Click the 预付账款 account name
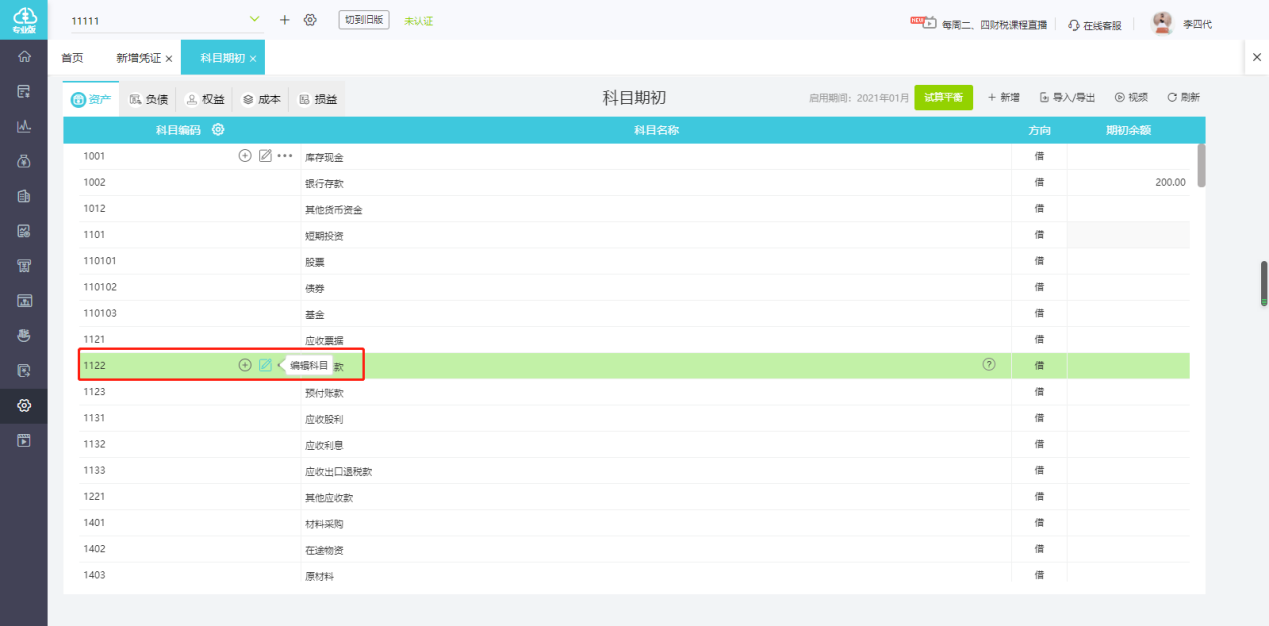 324,393
